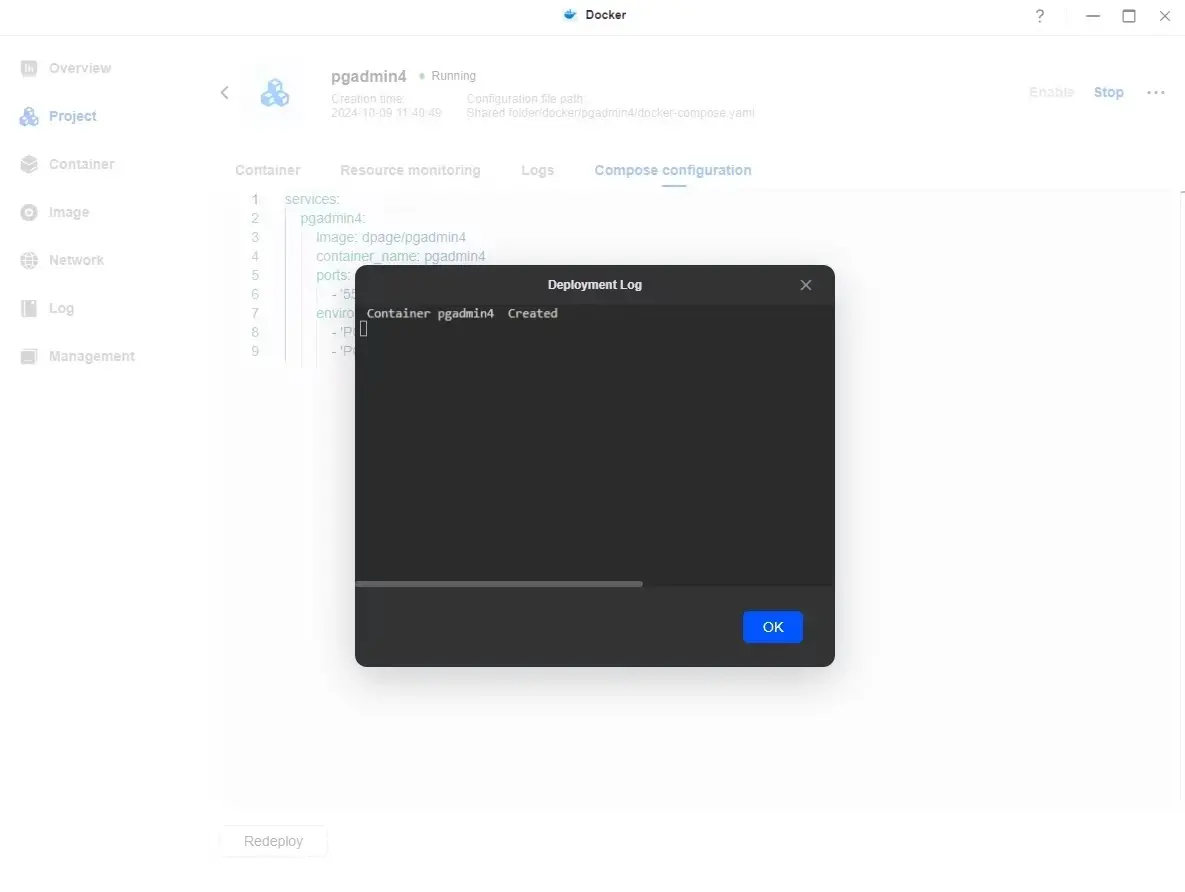Viewport: 1185px width, 892px height.
Task: Click the pgadmin4 project cubes icon
Action: pos(274,93)
